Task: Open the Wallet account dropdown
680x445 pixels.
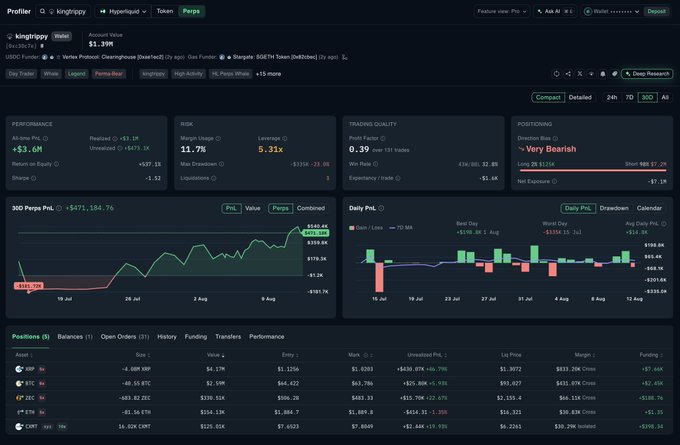Action: (x=611, y=11)
